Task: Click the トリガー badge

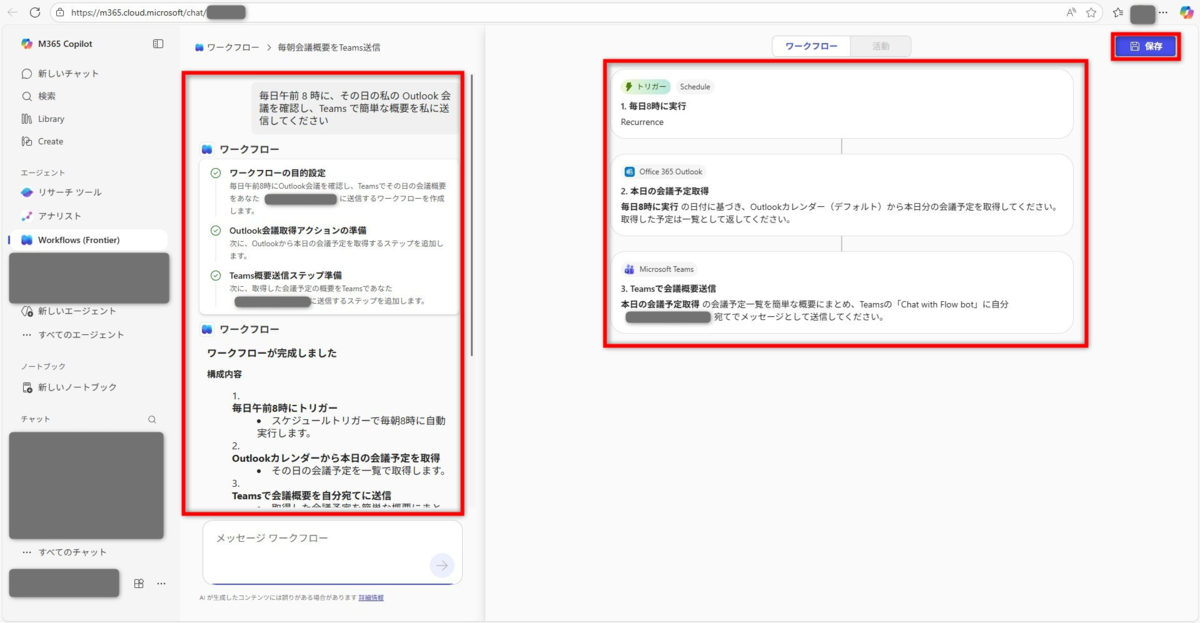Action: click(645, 87)
